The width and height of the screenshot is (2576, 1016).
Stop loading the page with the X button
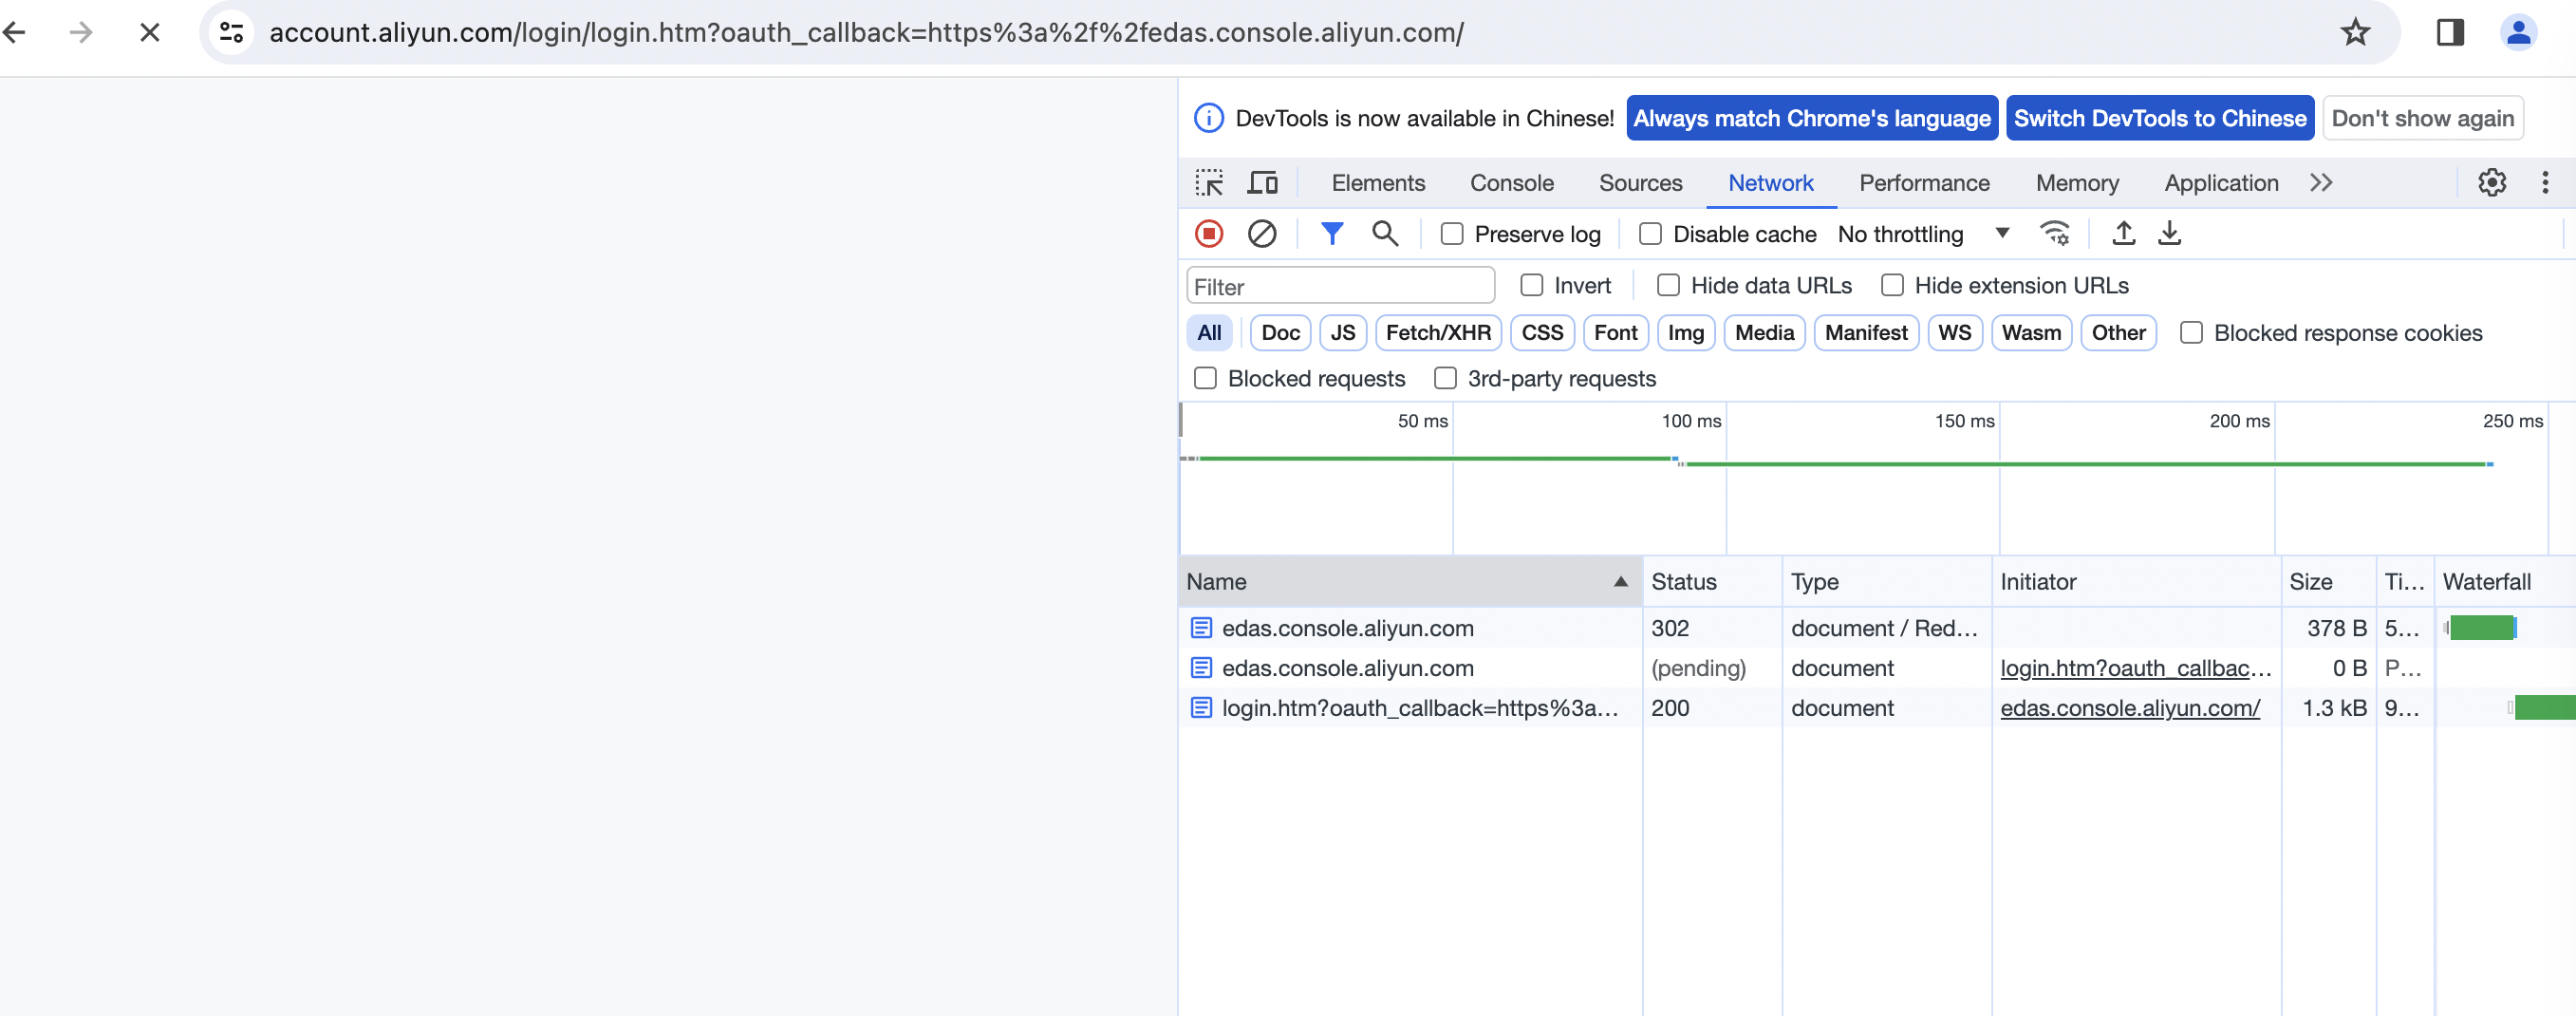[150, 32]
